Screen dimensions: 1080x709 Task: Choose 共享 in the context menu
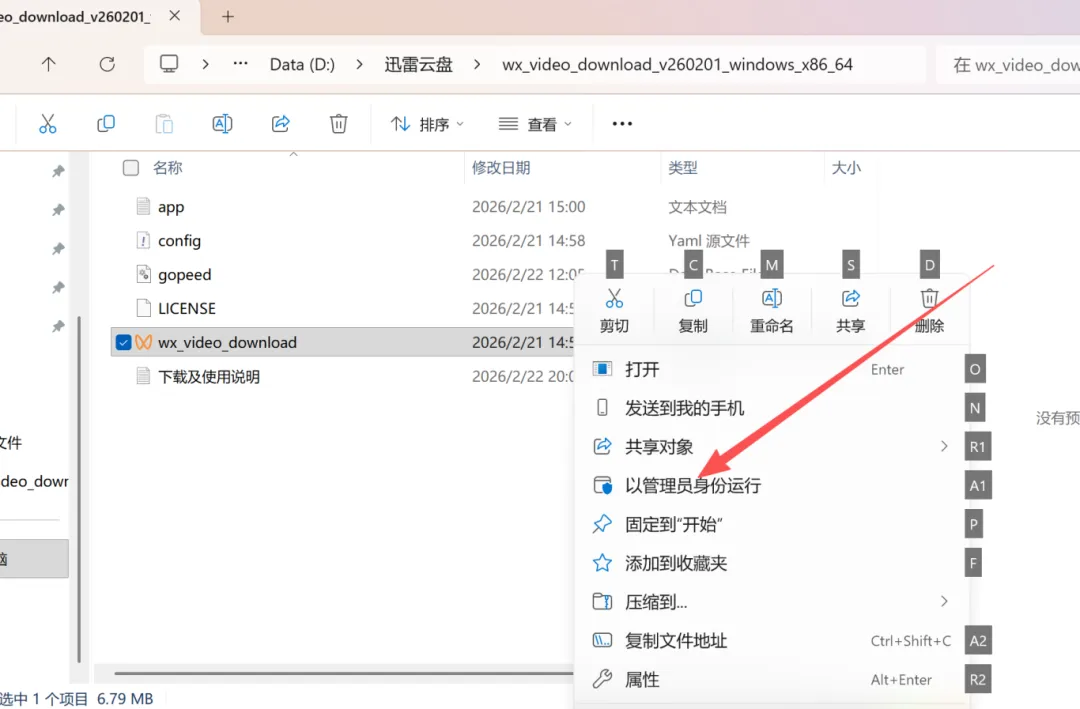pyautogui.click(x=851, y=310)
